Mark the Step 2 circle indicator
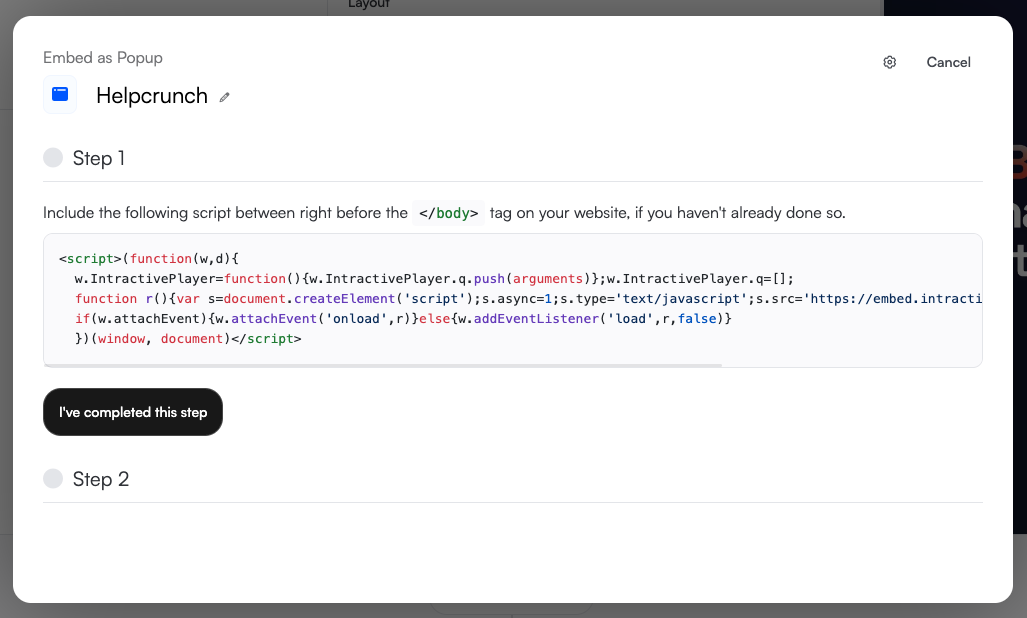The image size is (1027, 618). (53, 479)
